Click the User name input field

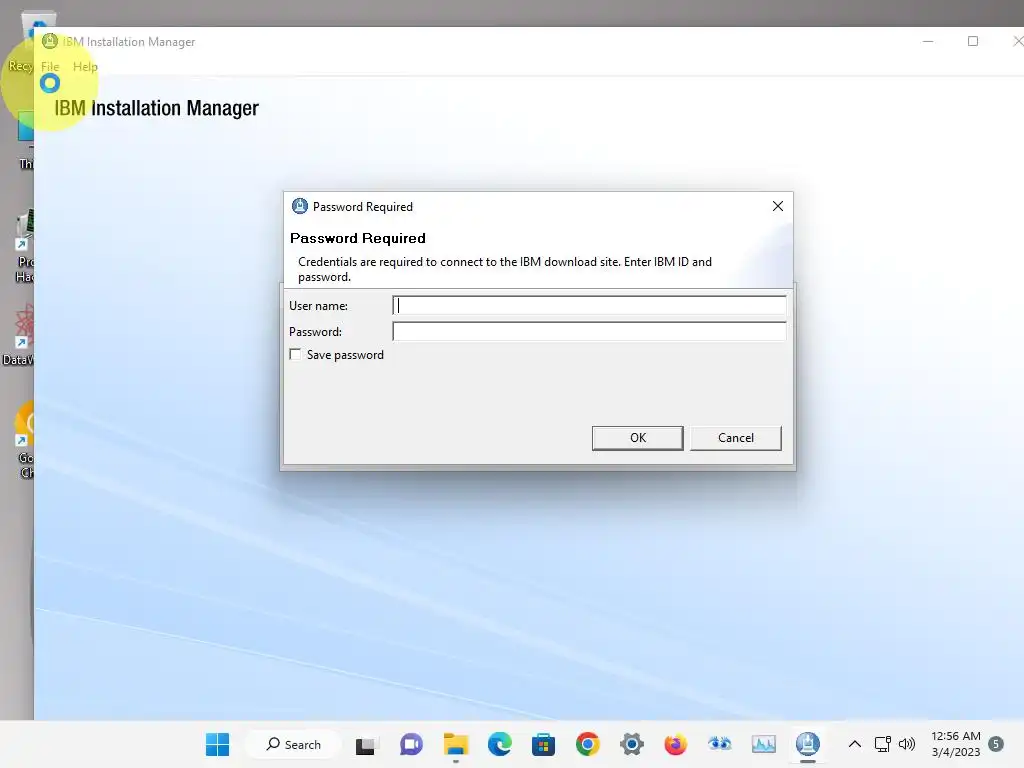coord(589,306)
